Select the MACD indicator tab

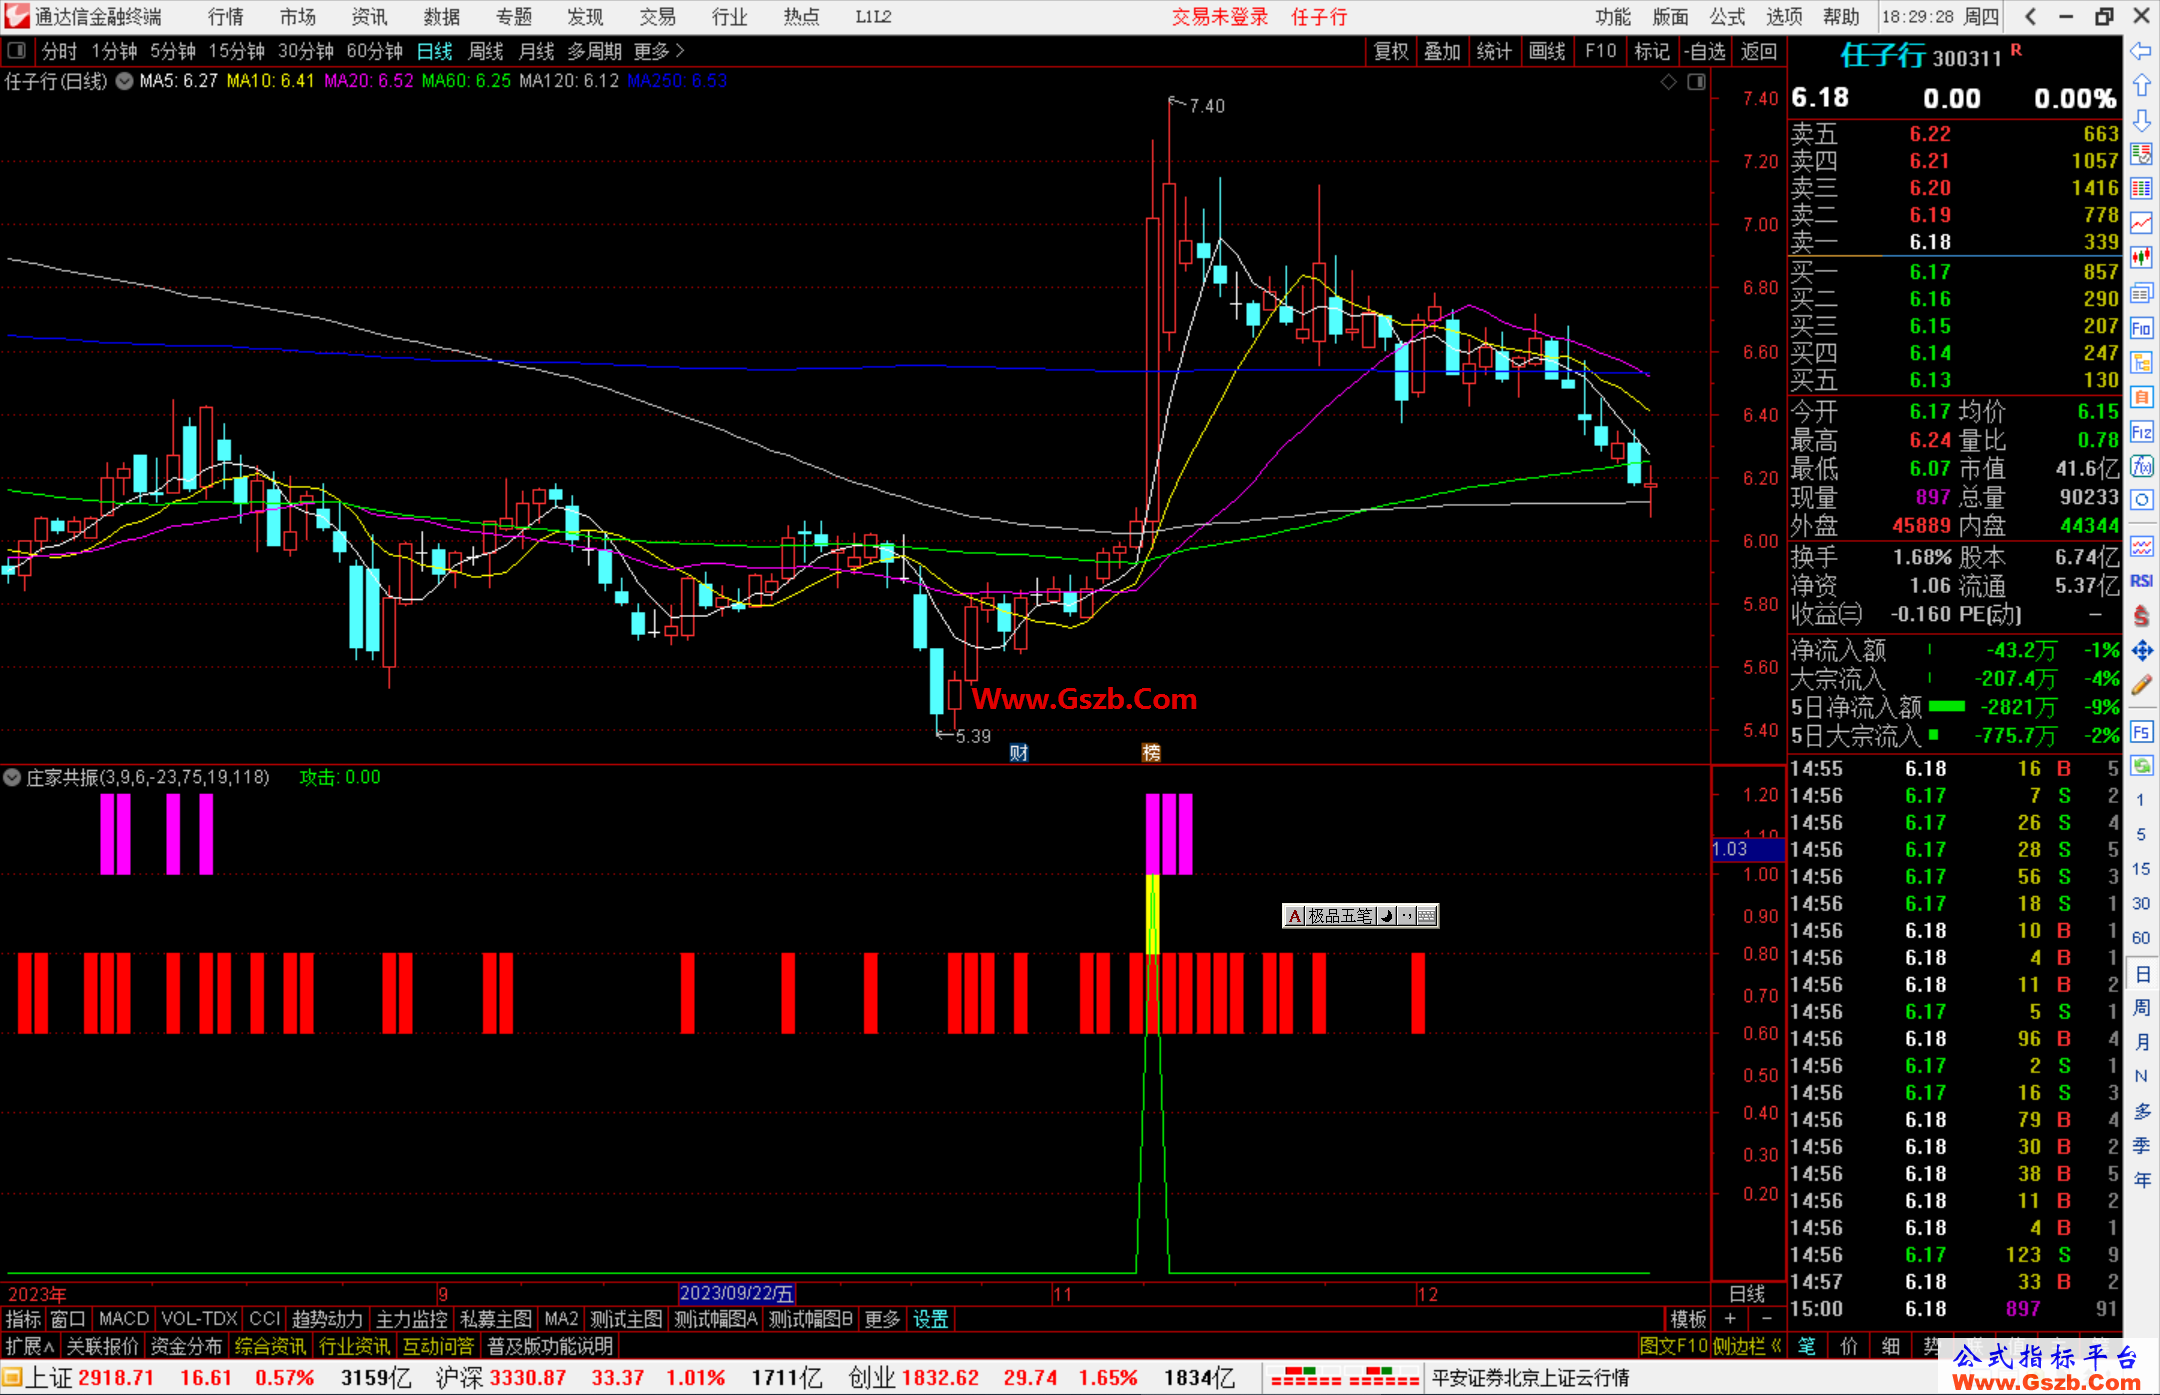[x=123, y=1319]
